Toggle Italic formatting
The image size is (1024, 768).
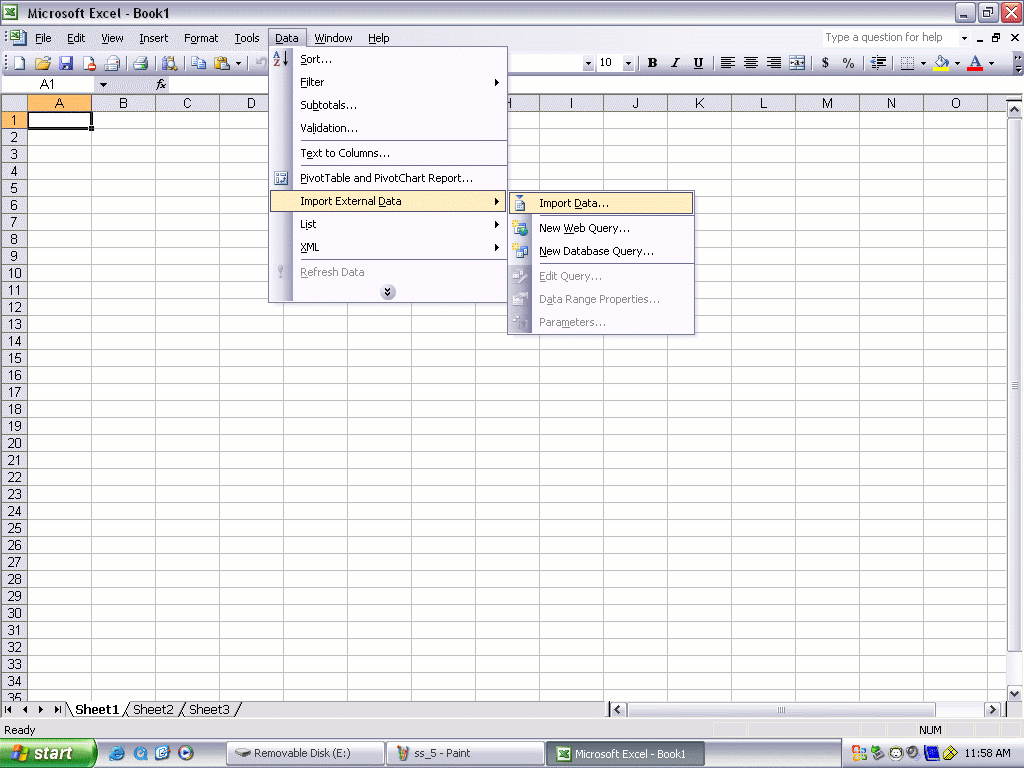pyautogui.click(x=675, y=63)
